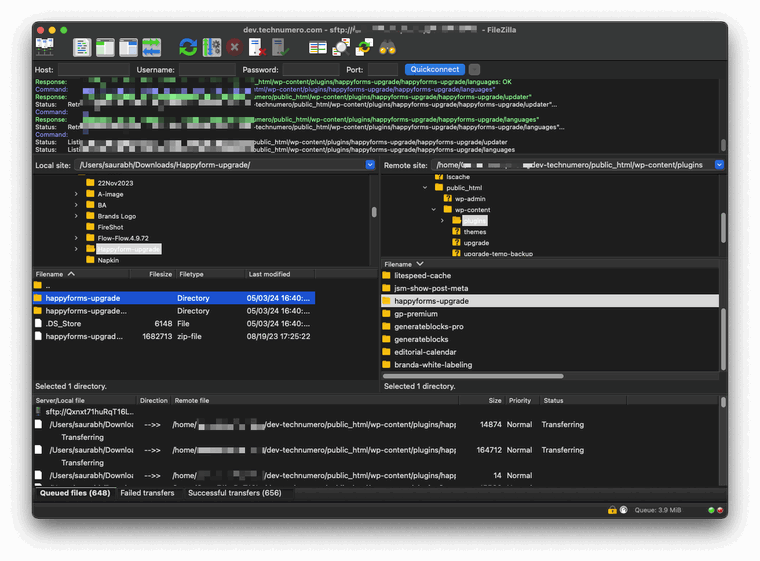Click the happyforms-upgrade zip-file document icon
Image resolution: width=760 pixels, height=561 pixels.
tap(38, 336)
